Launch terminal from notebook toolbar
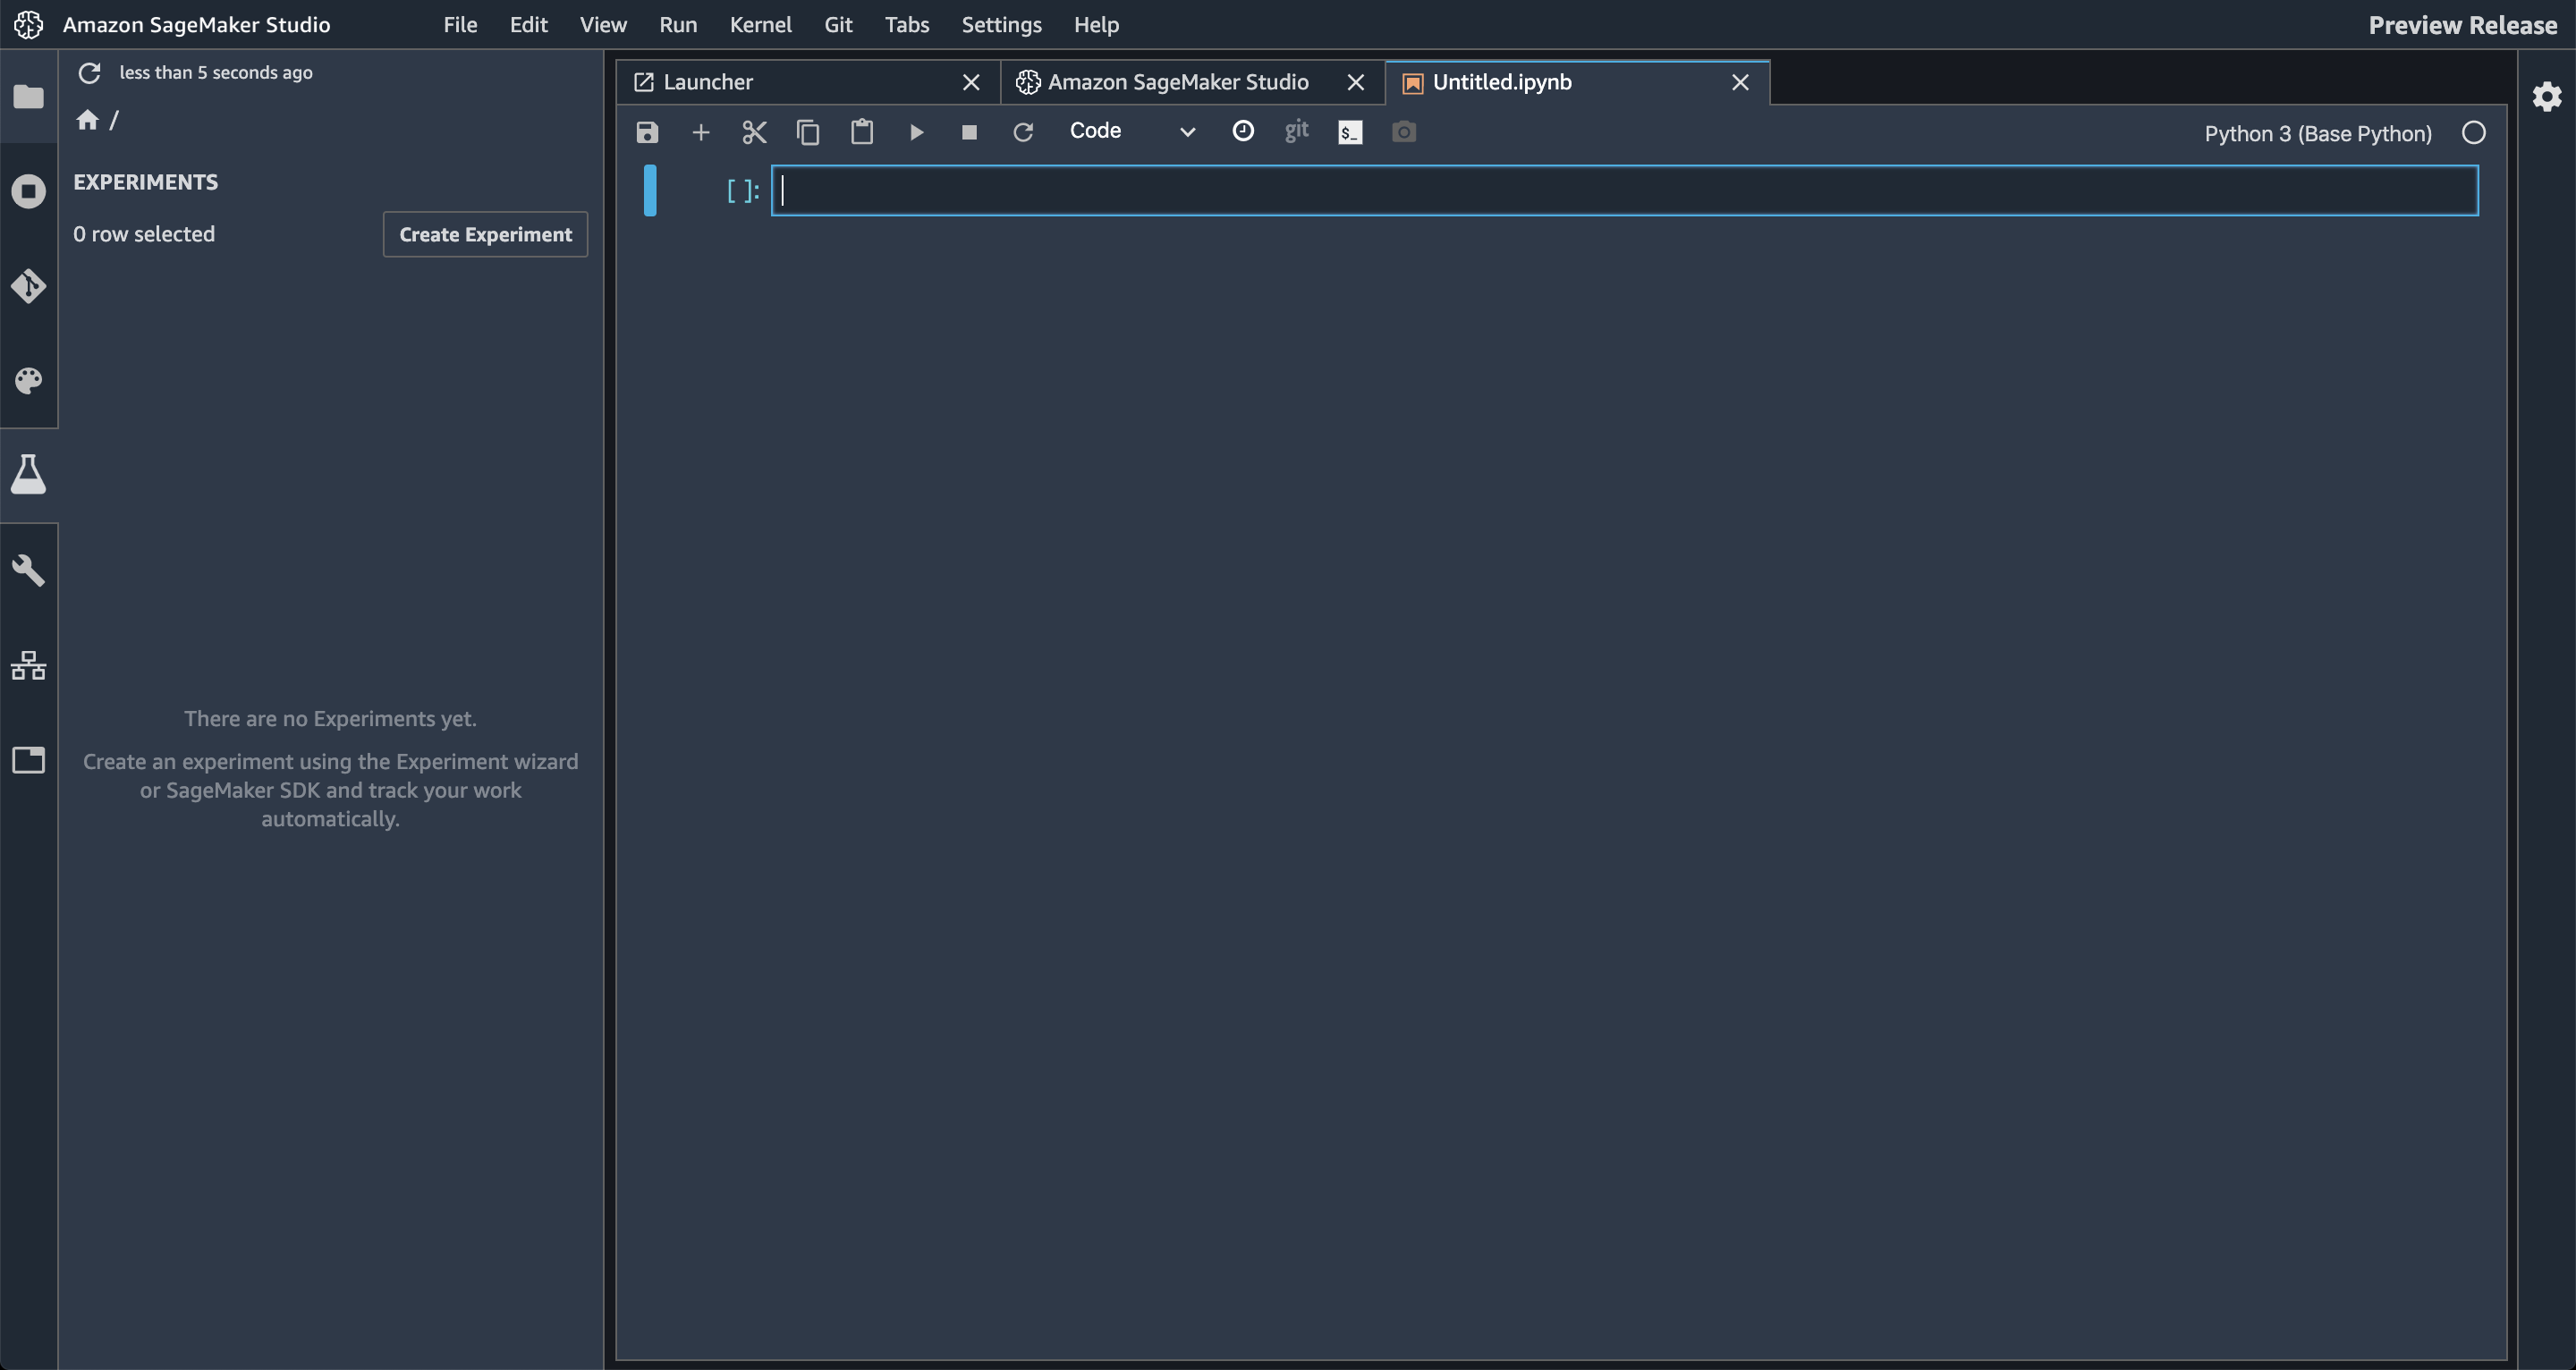Image resolution: width=2576 pixels, height=1370 pixels. (x=1350, y=132)
